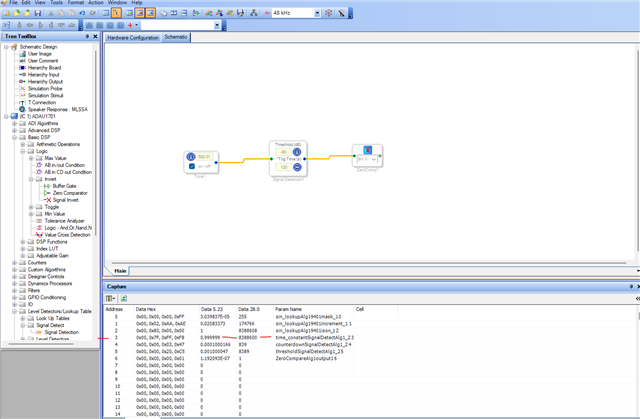Click the Copy icon in the toolbar
640x419 pixels.
pos(61,13)
